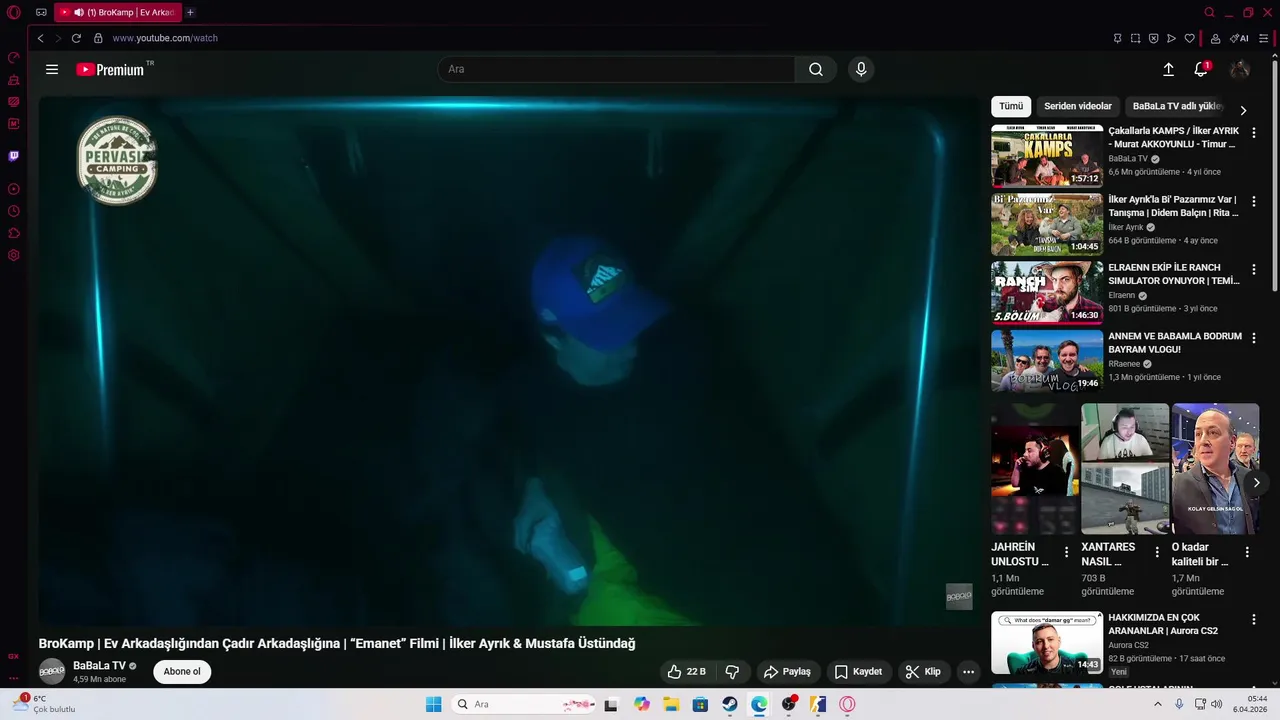Open the YouTube hamburger guide menu
Viewport: 1280px width, 720px height.
[52, 69]
